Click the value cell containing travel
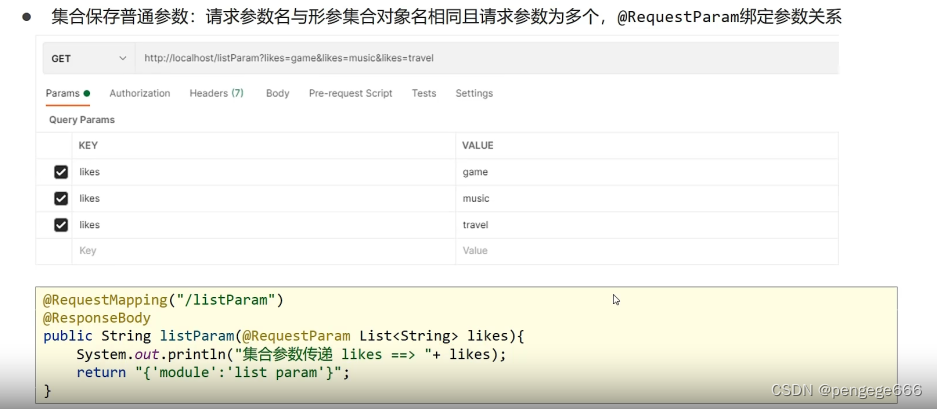 (647, 225)
